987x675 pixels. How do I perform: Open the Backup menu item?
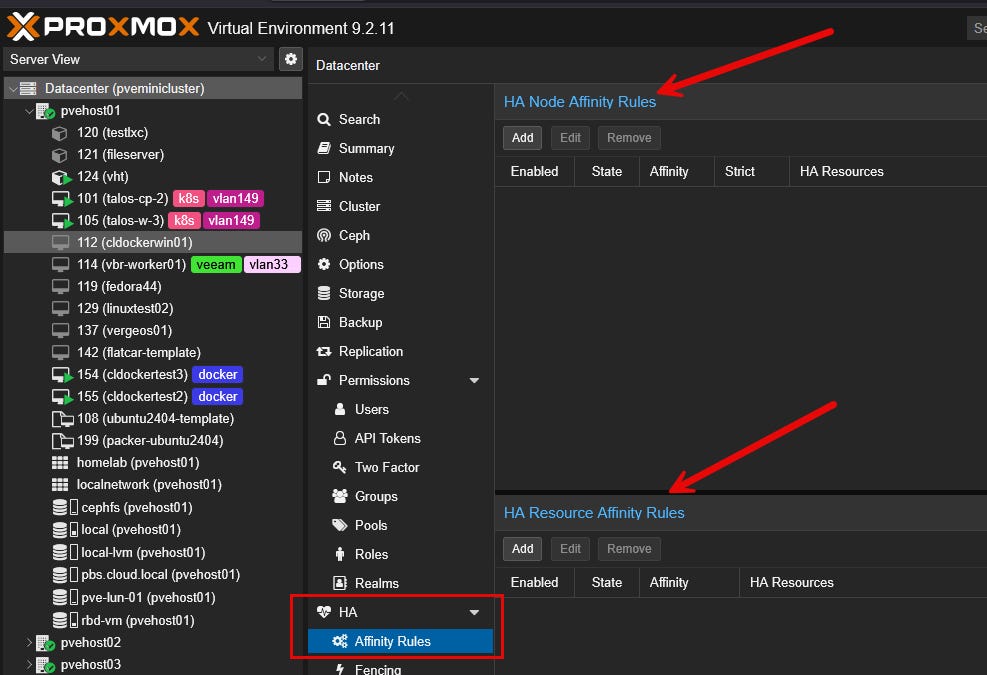(400, 322)
